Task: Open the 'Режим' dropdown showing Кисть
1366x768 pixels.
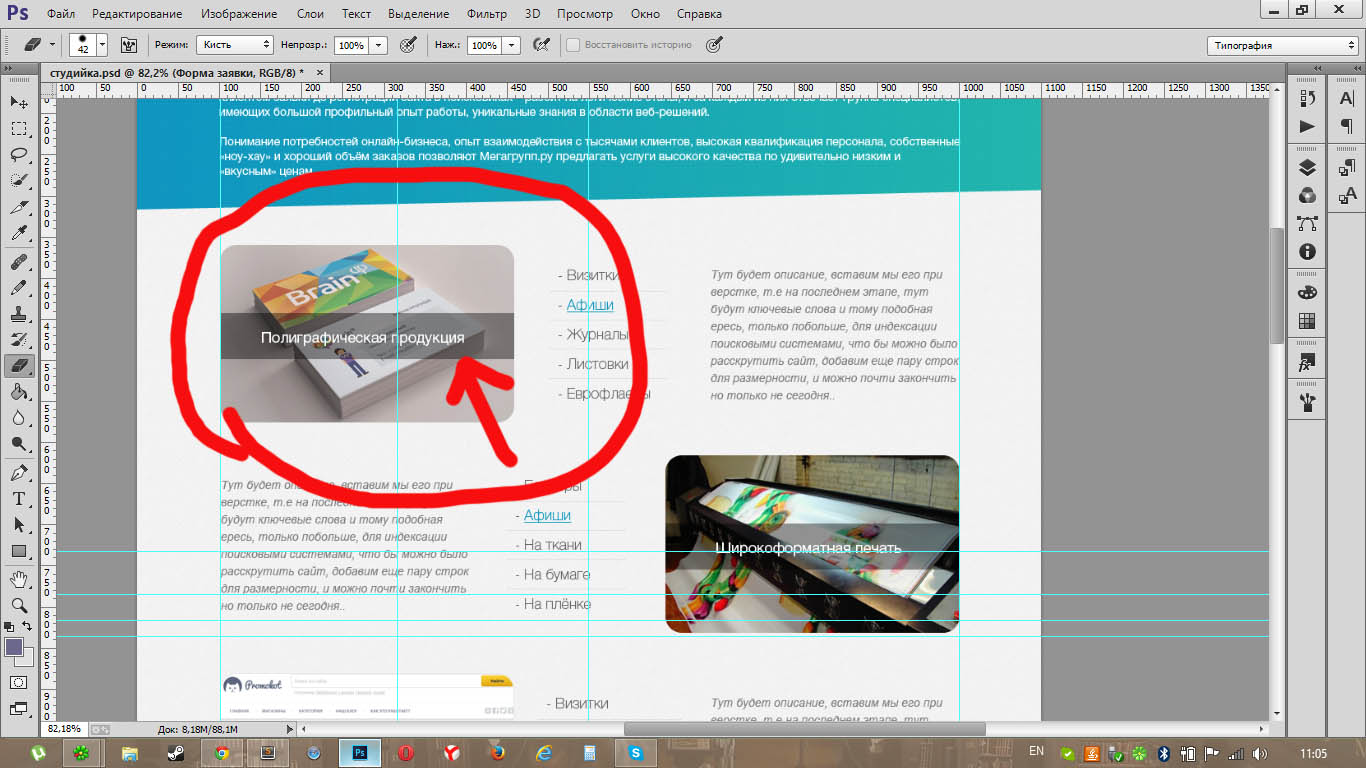Action: [x=235, y=45]
